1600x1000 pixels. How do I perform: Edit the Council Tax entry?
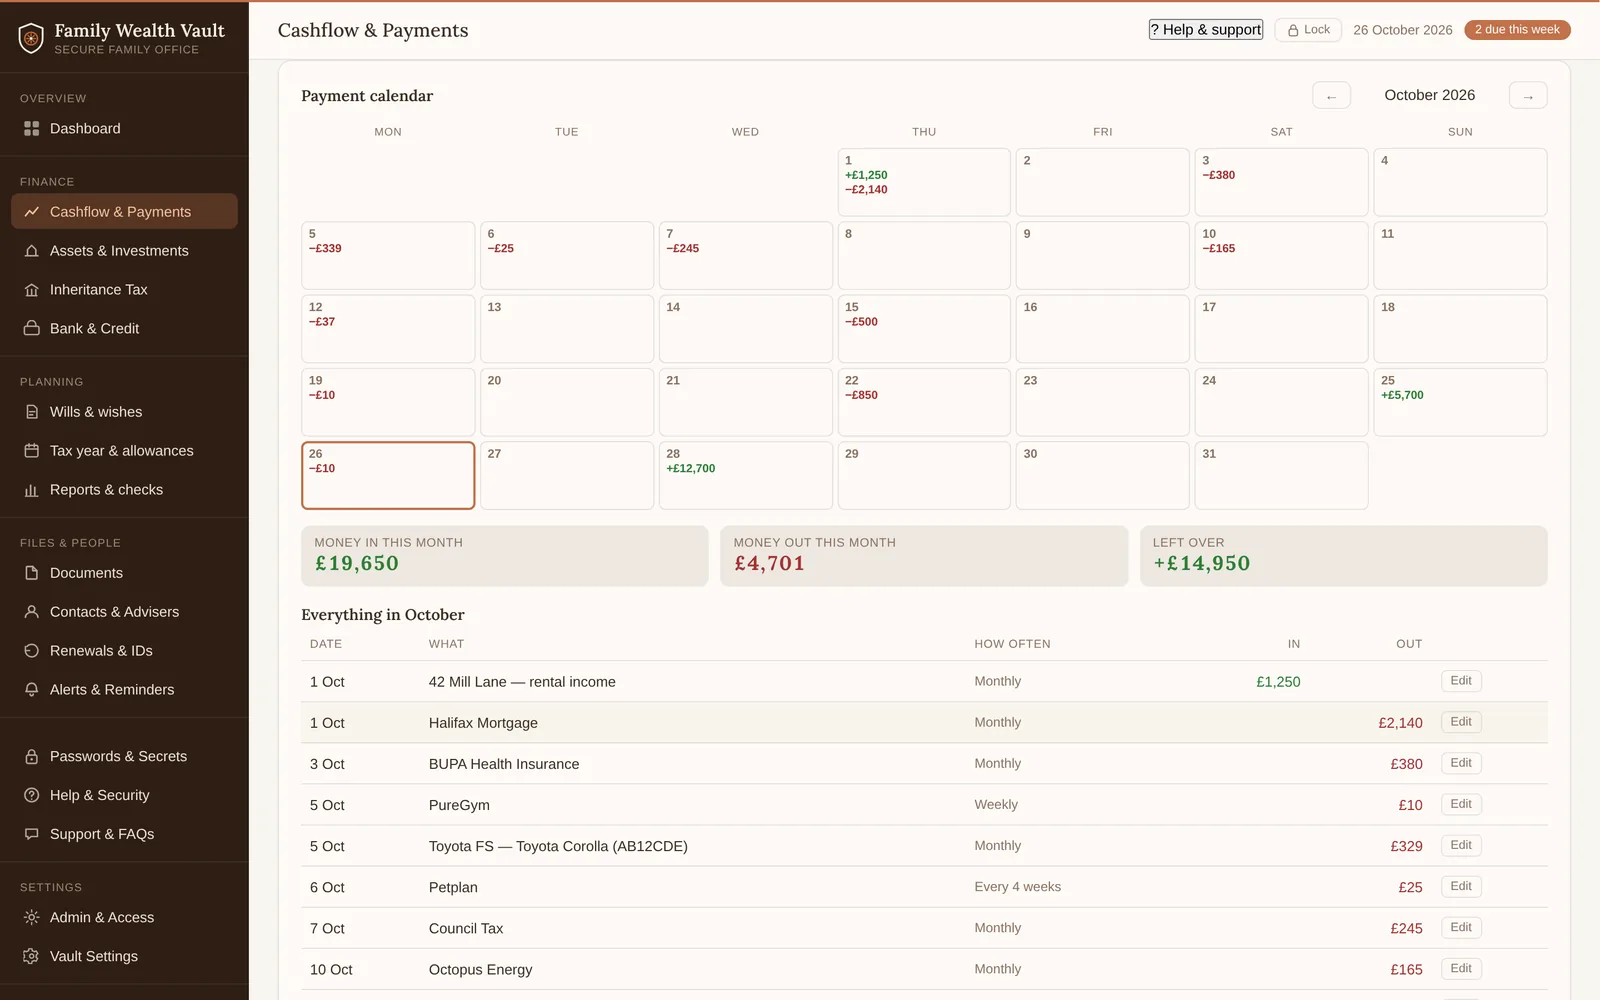click(x=1461, y=927)
